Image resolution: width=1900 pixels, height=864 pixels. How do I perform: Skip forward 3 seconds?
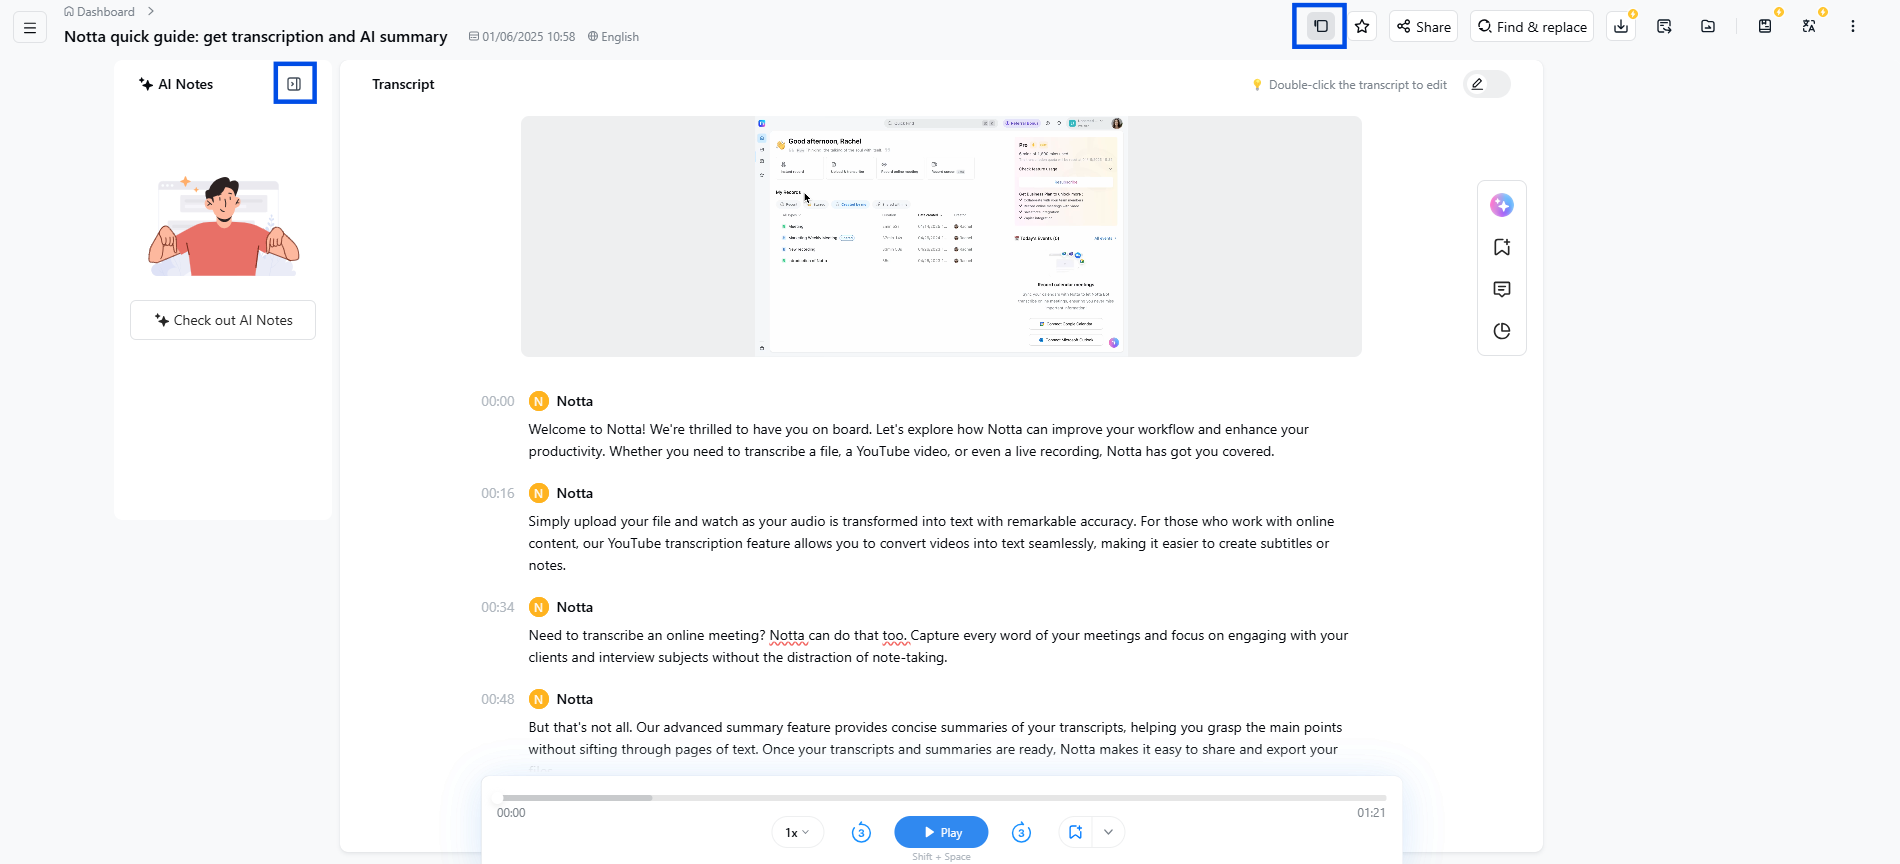(1021, 832)
